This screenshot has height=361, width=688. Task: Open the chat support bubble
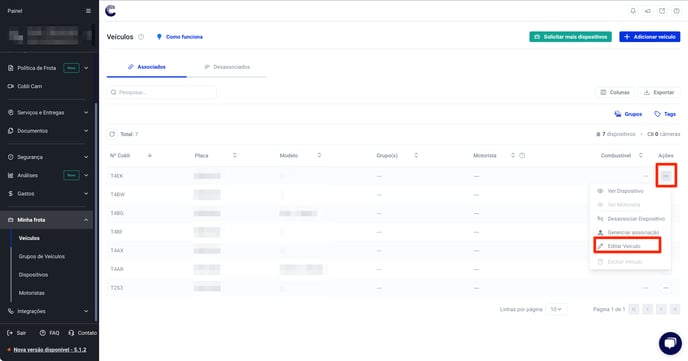point(670,343)
